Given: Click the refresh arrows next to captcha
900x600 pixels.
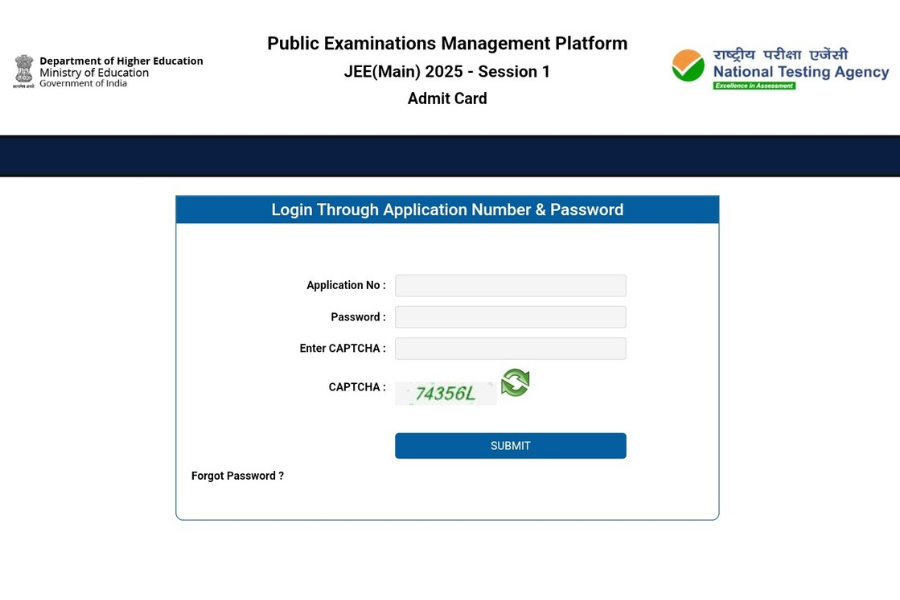Looking at the screenshot, I should pos(514,383).
